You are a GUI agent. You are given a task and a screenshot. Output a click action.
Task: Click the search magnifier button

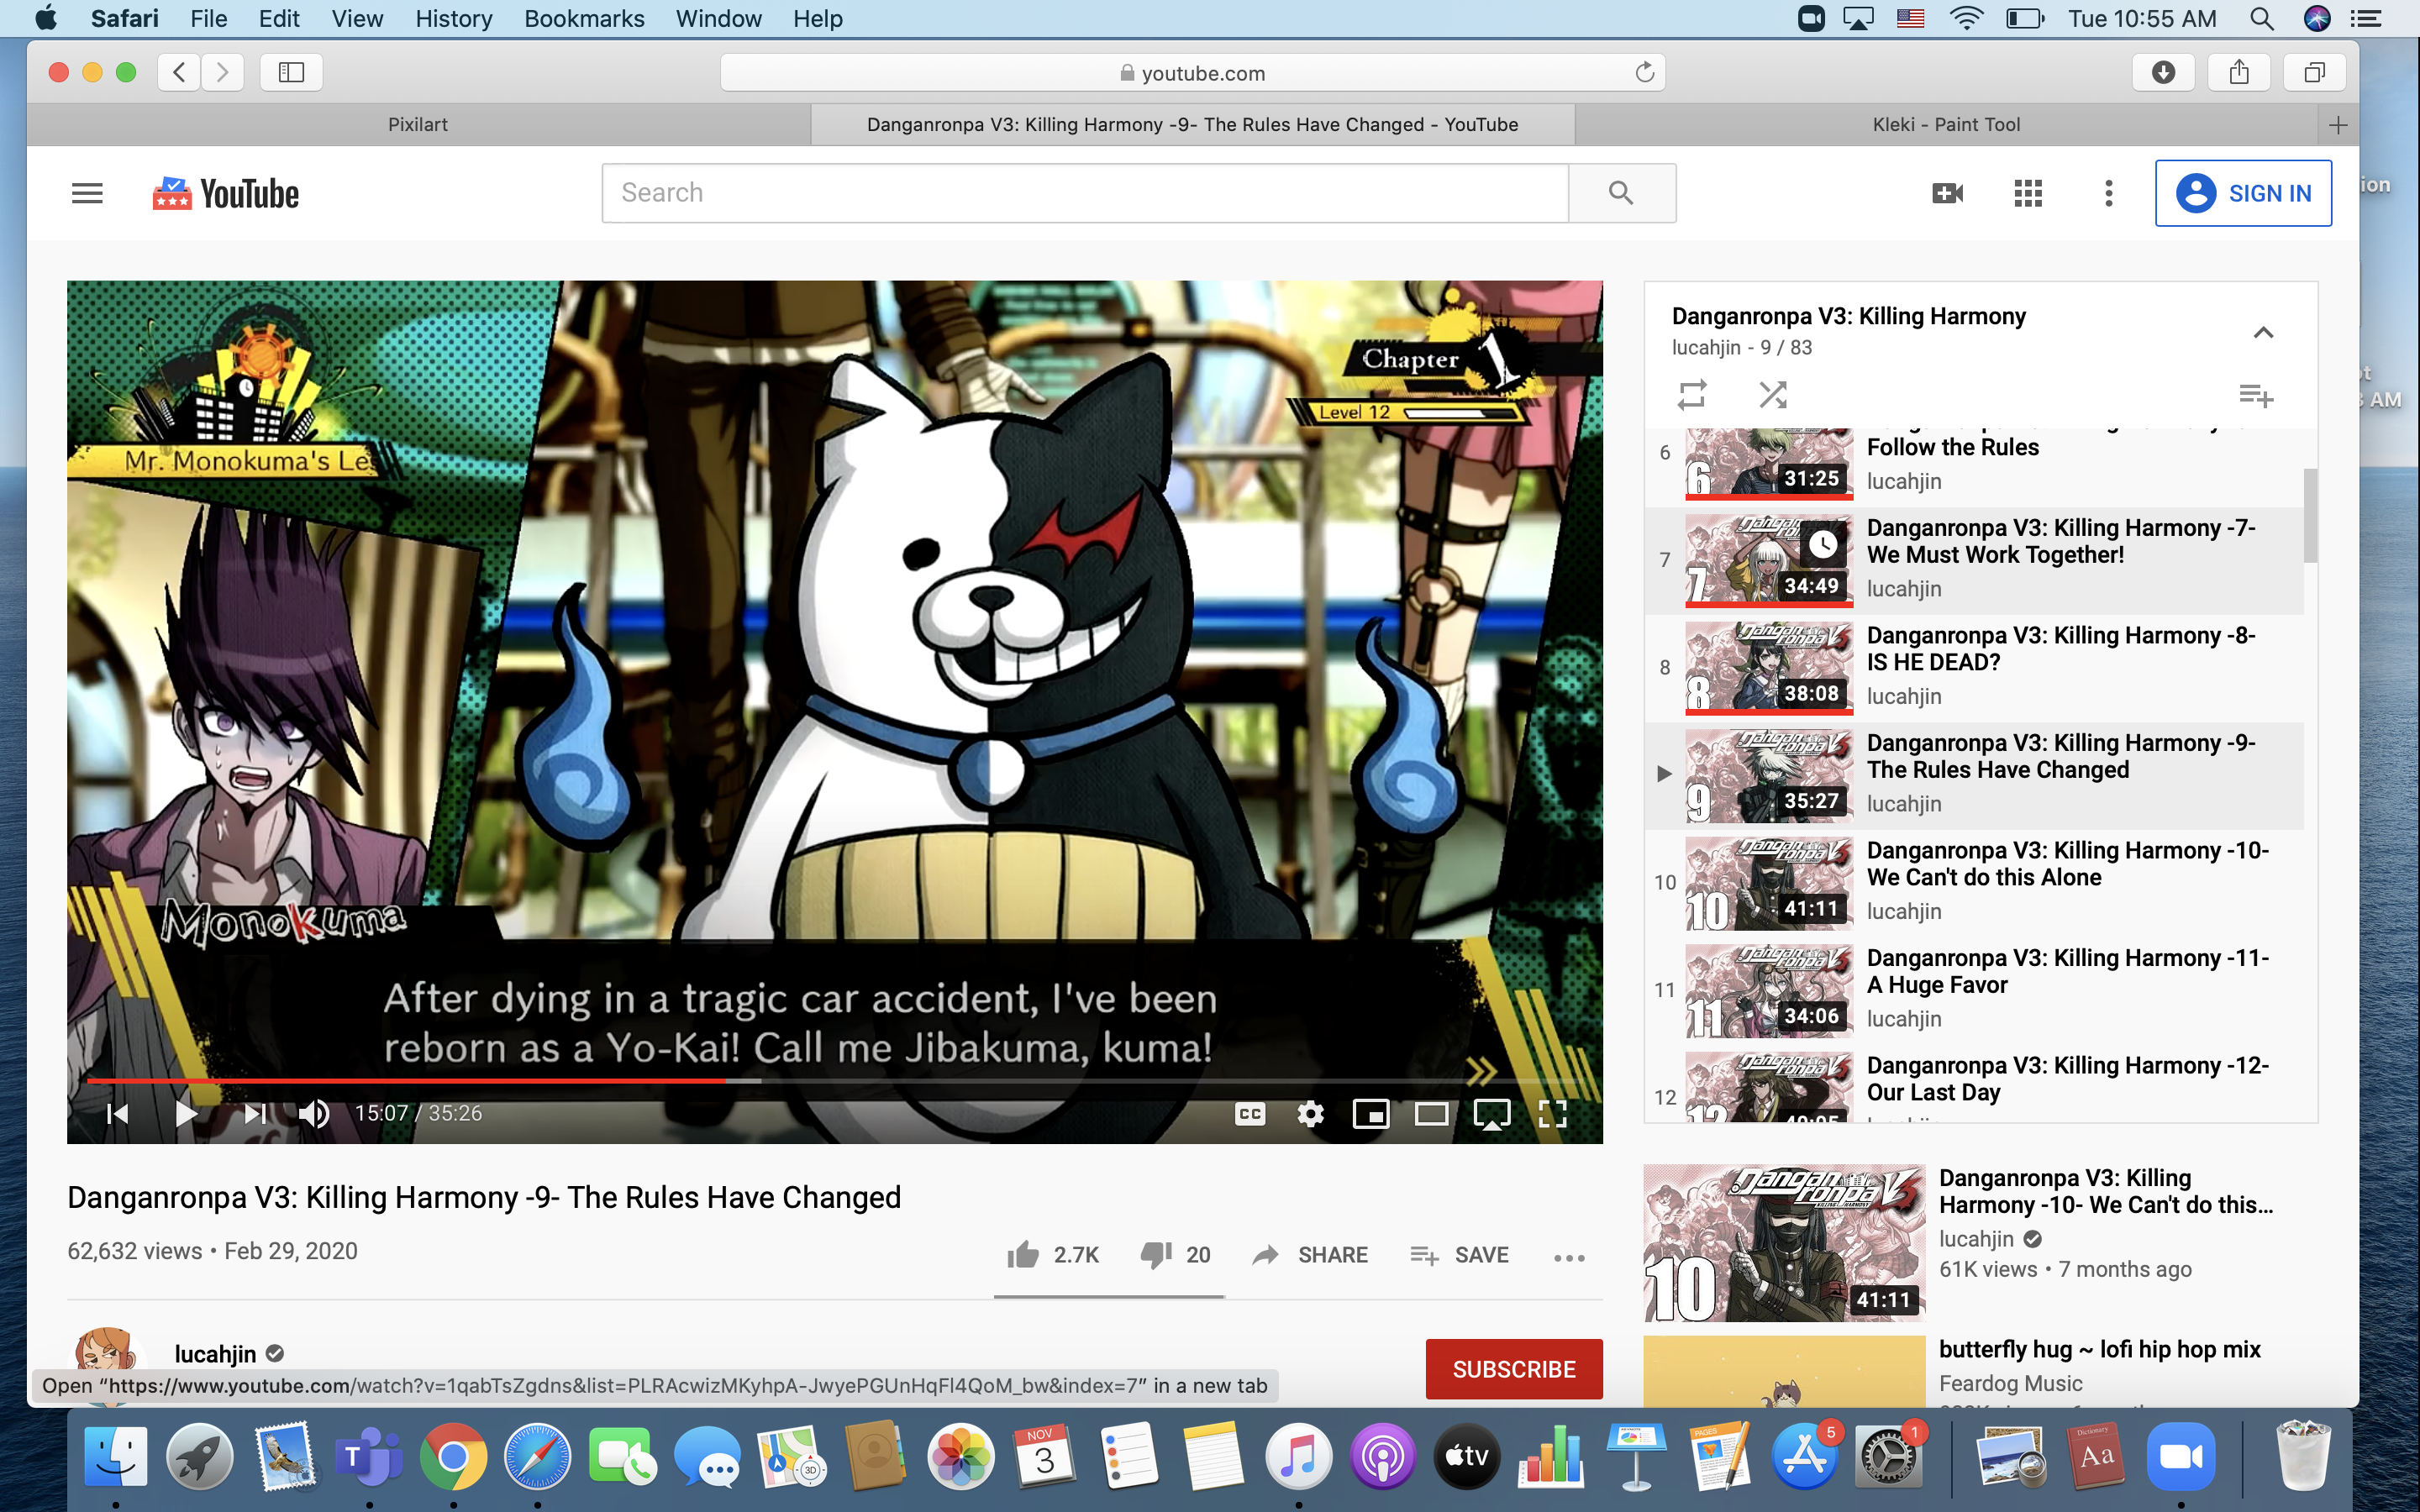(1621, 193)
